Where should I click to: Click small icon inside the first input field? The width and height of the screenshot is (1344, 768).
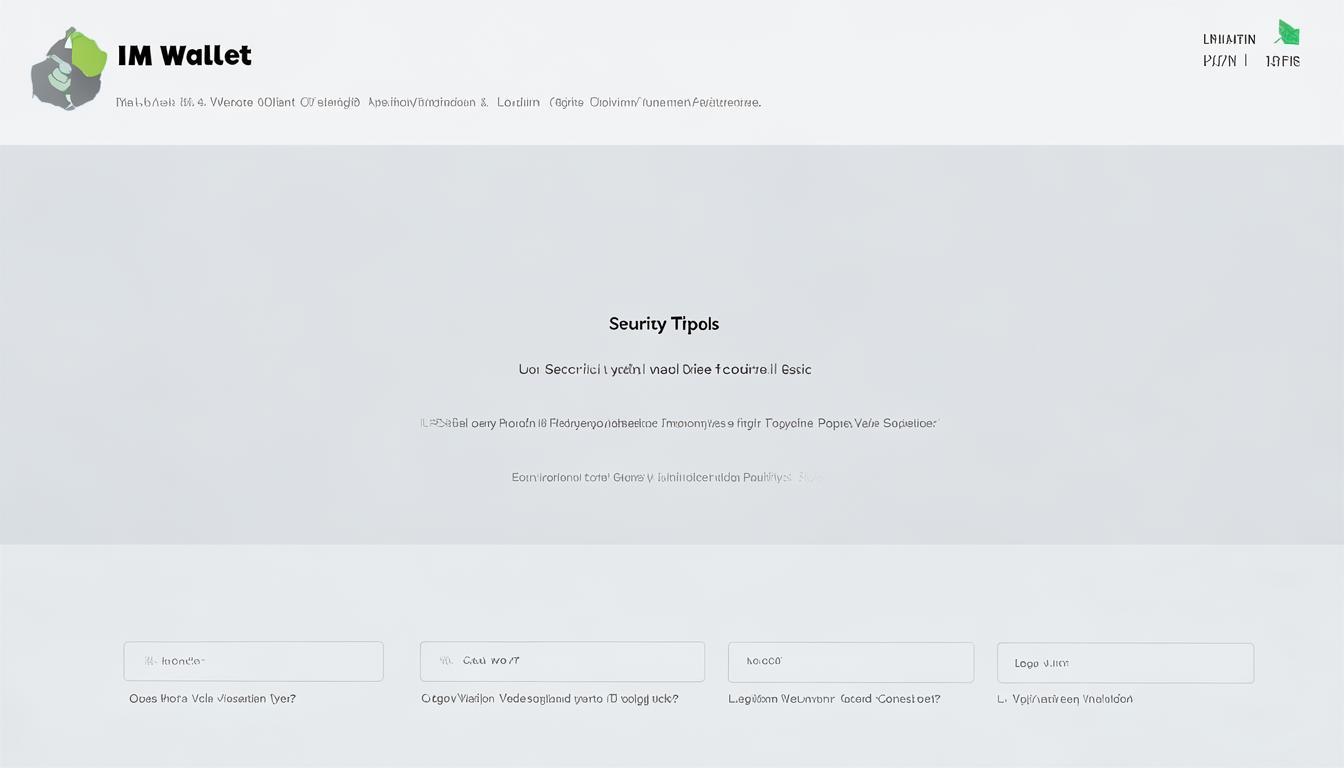coord(150,661)
